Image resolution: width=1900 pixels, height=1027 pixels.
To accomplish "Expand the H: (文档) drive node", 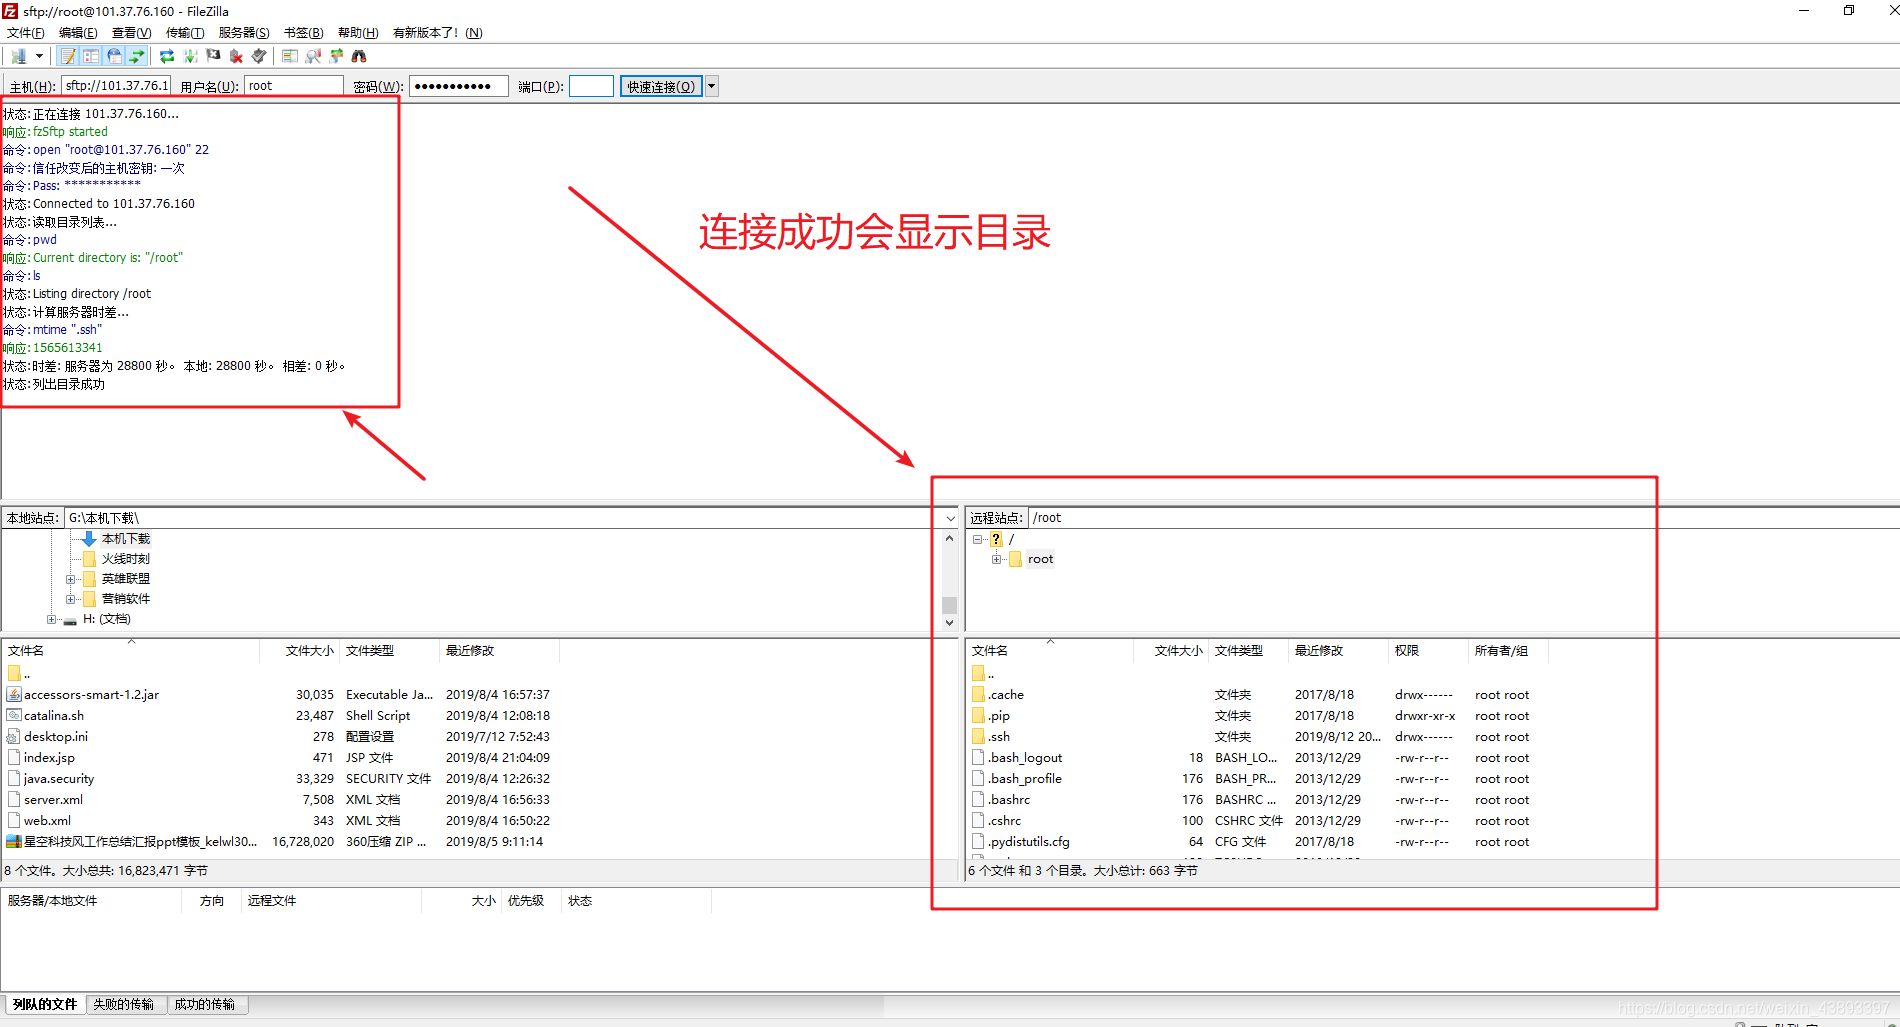I will pyautogui.click(x=52, y=619).
